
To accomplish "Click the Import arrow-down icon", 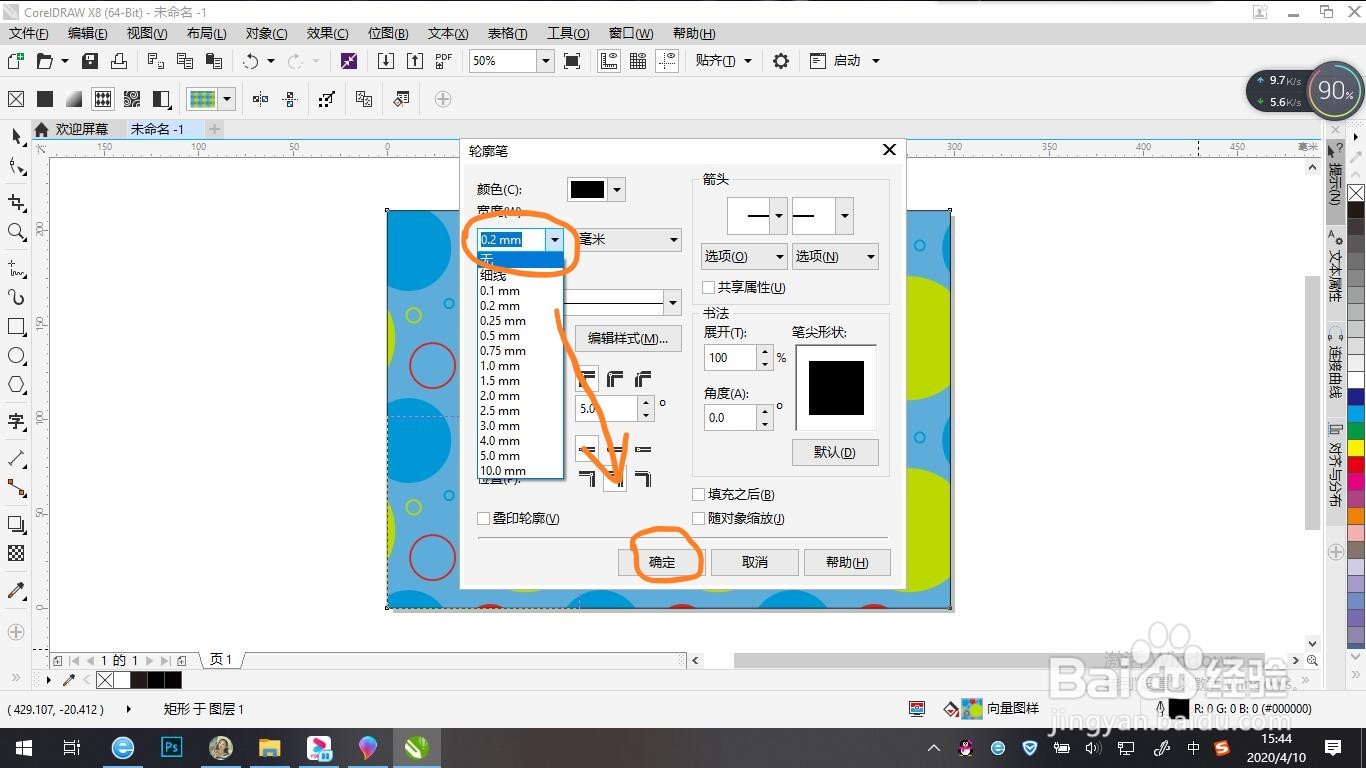I will [386, 61].
